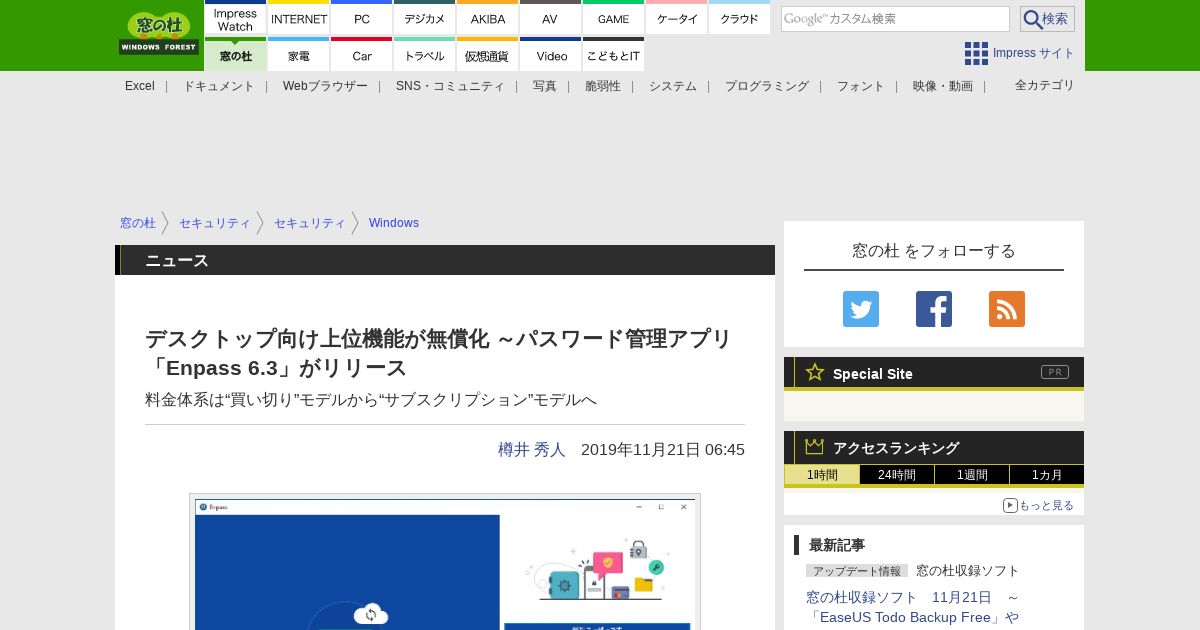Screen dimensions: 1200x630
Task: Open the Impress サイト link
Action: 1034,53
